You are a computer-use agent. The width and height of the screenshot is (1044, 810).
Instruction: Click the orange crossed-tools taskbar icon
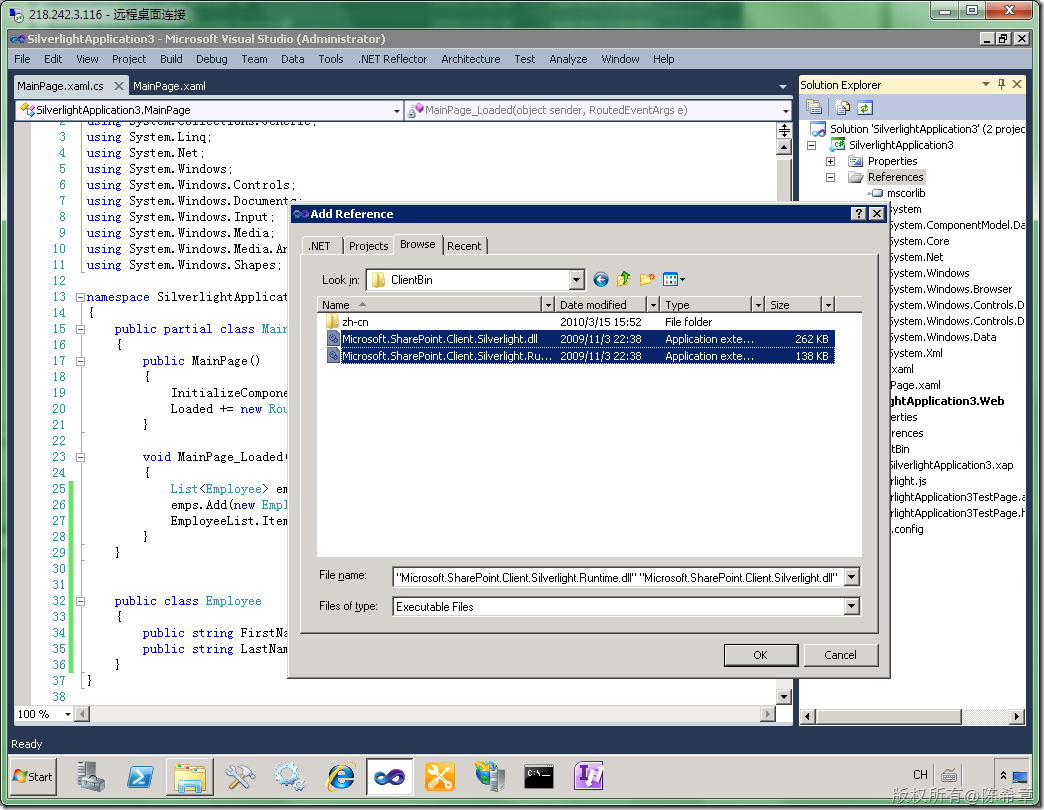click(x=439, y=776)
